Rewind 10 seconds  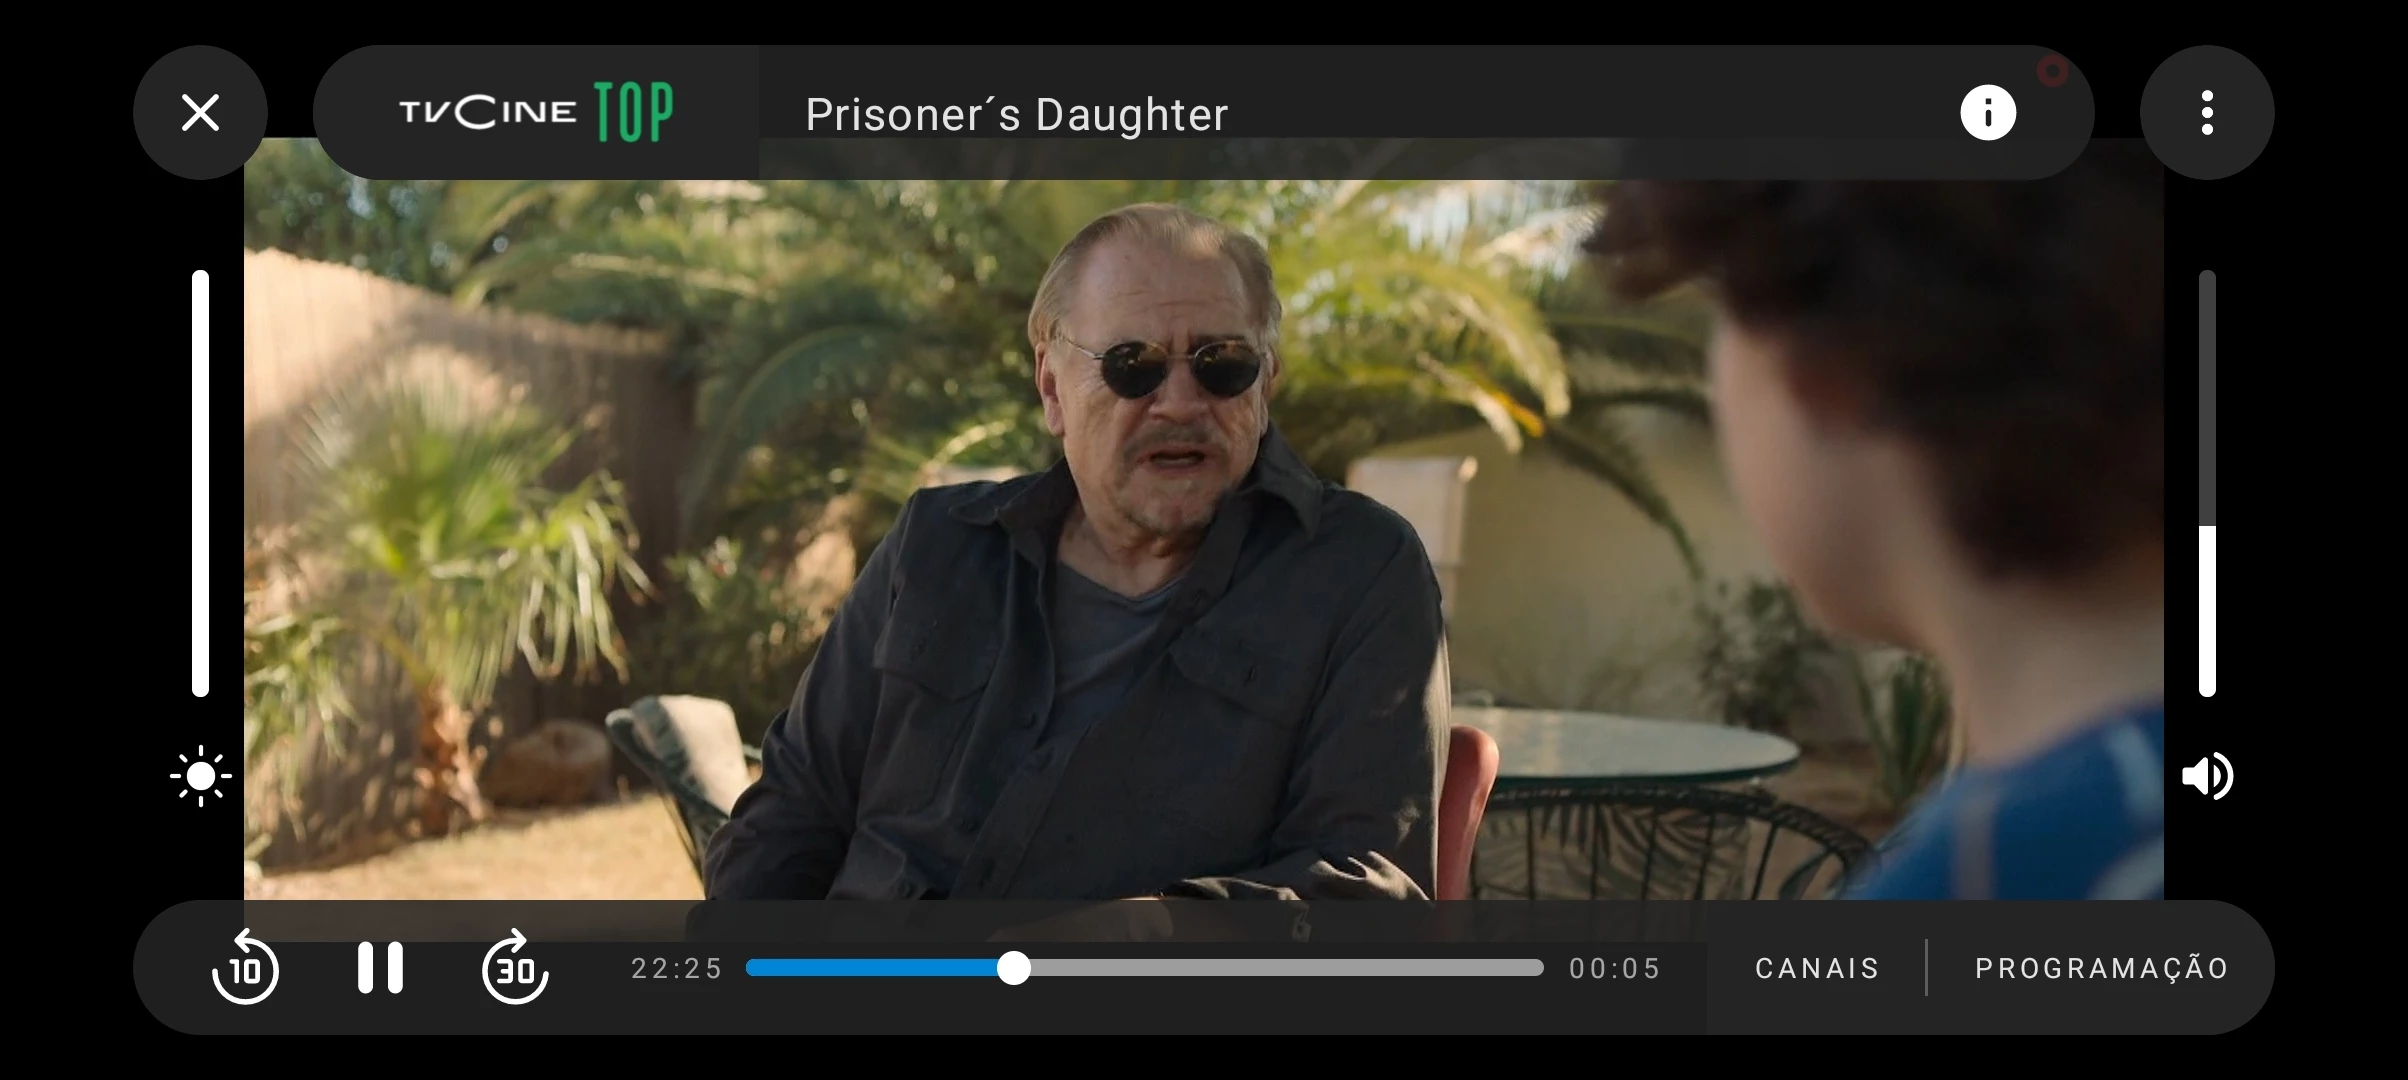tap(245, 967)
